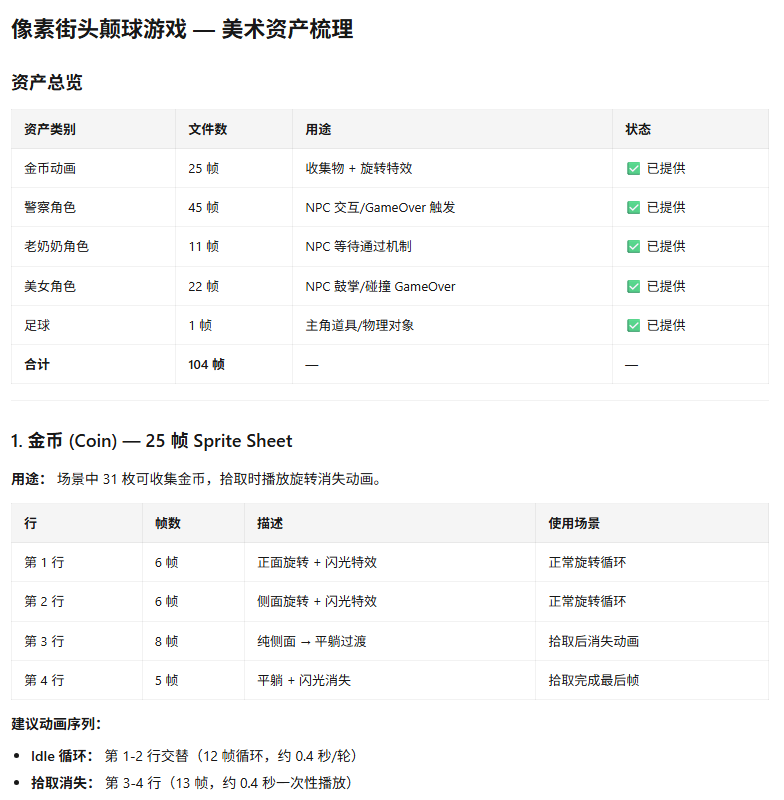
Task: Select the 主角道具/物理对象 cell
Action: pos(452,326)
